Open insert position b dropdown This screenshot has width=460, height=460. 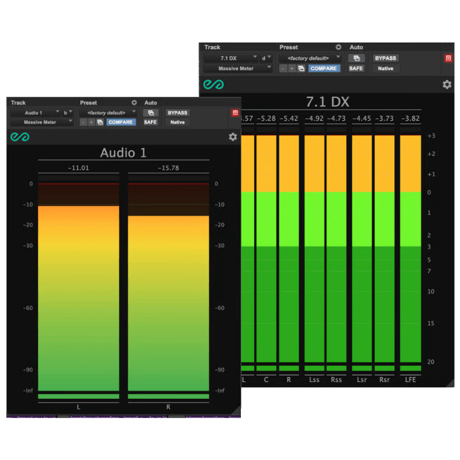tap(68, 113)
